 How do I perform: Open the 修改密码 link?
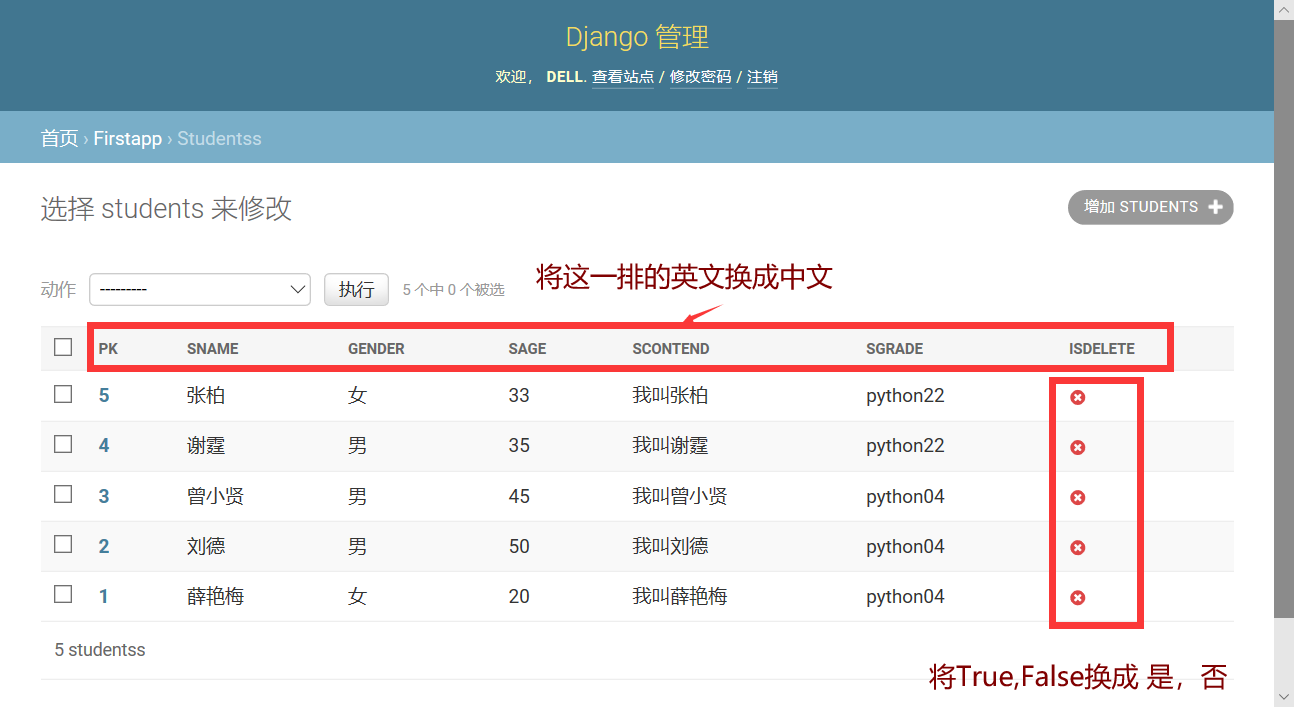click(x=701, y=77)
